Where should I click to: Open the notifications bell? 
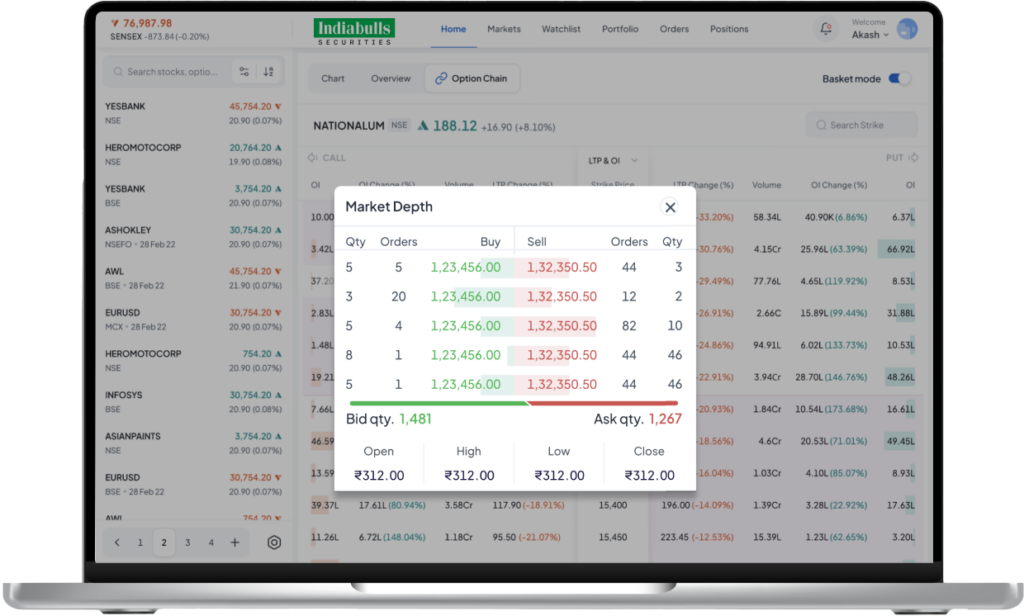(x=825, y=29)
